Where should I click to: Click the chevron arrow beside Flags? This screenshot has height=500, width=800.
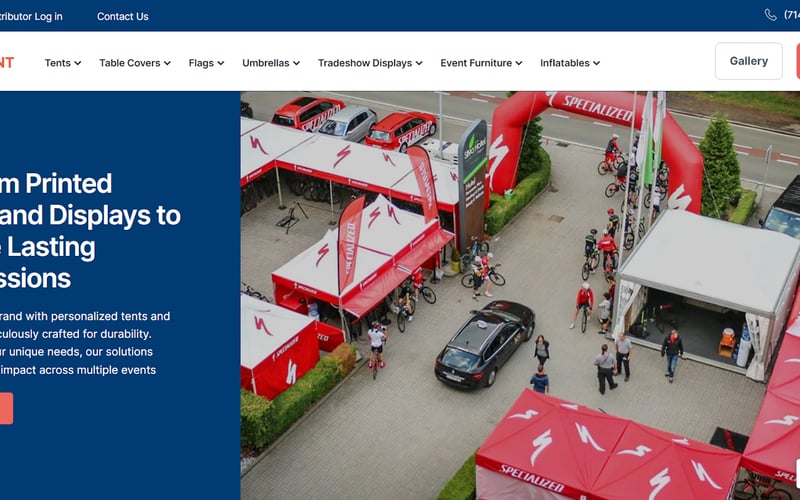tap(220, 63)
